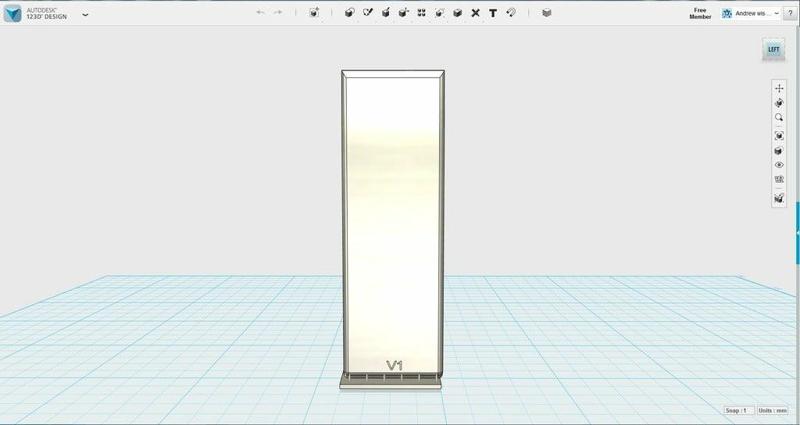Open the Transform tool
This screenshot has height=425, width=800.
(314, 13)
